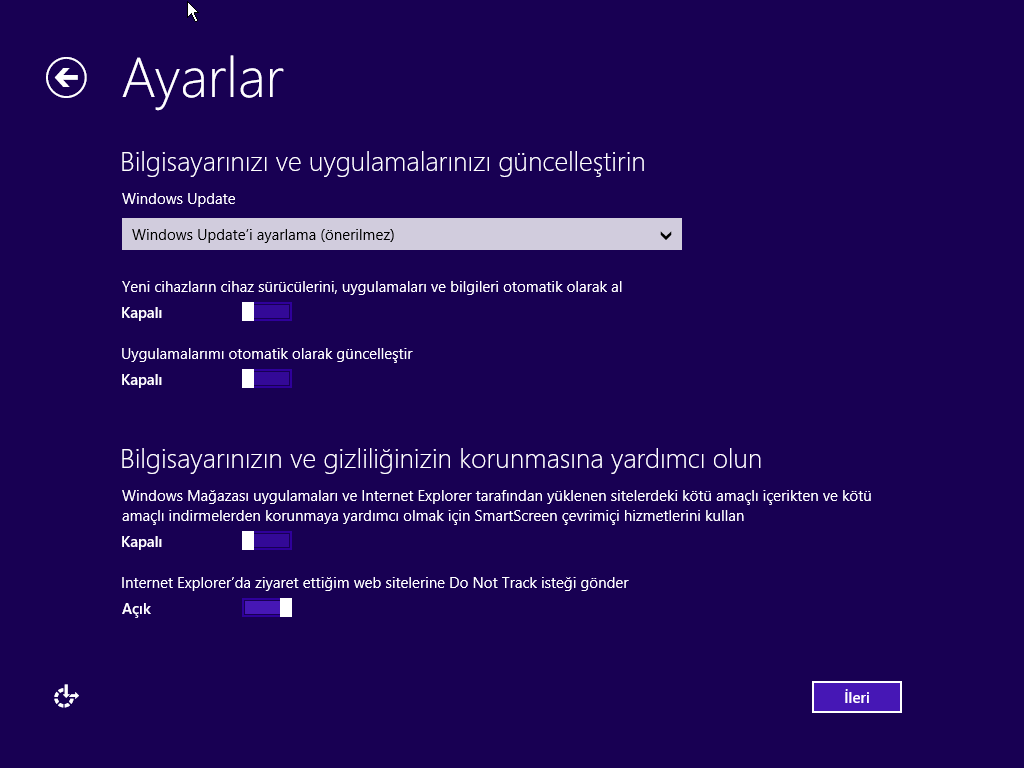Click the İleri button
Viewport: 1024px width, 768px height.
[856, 697]
